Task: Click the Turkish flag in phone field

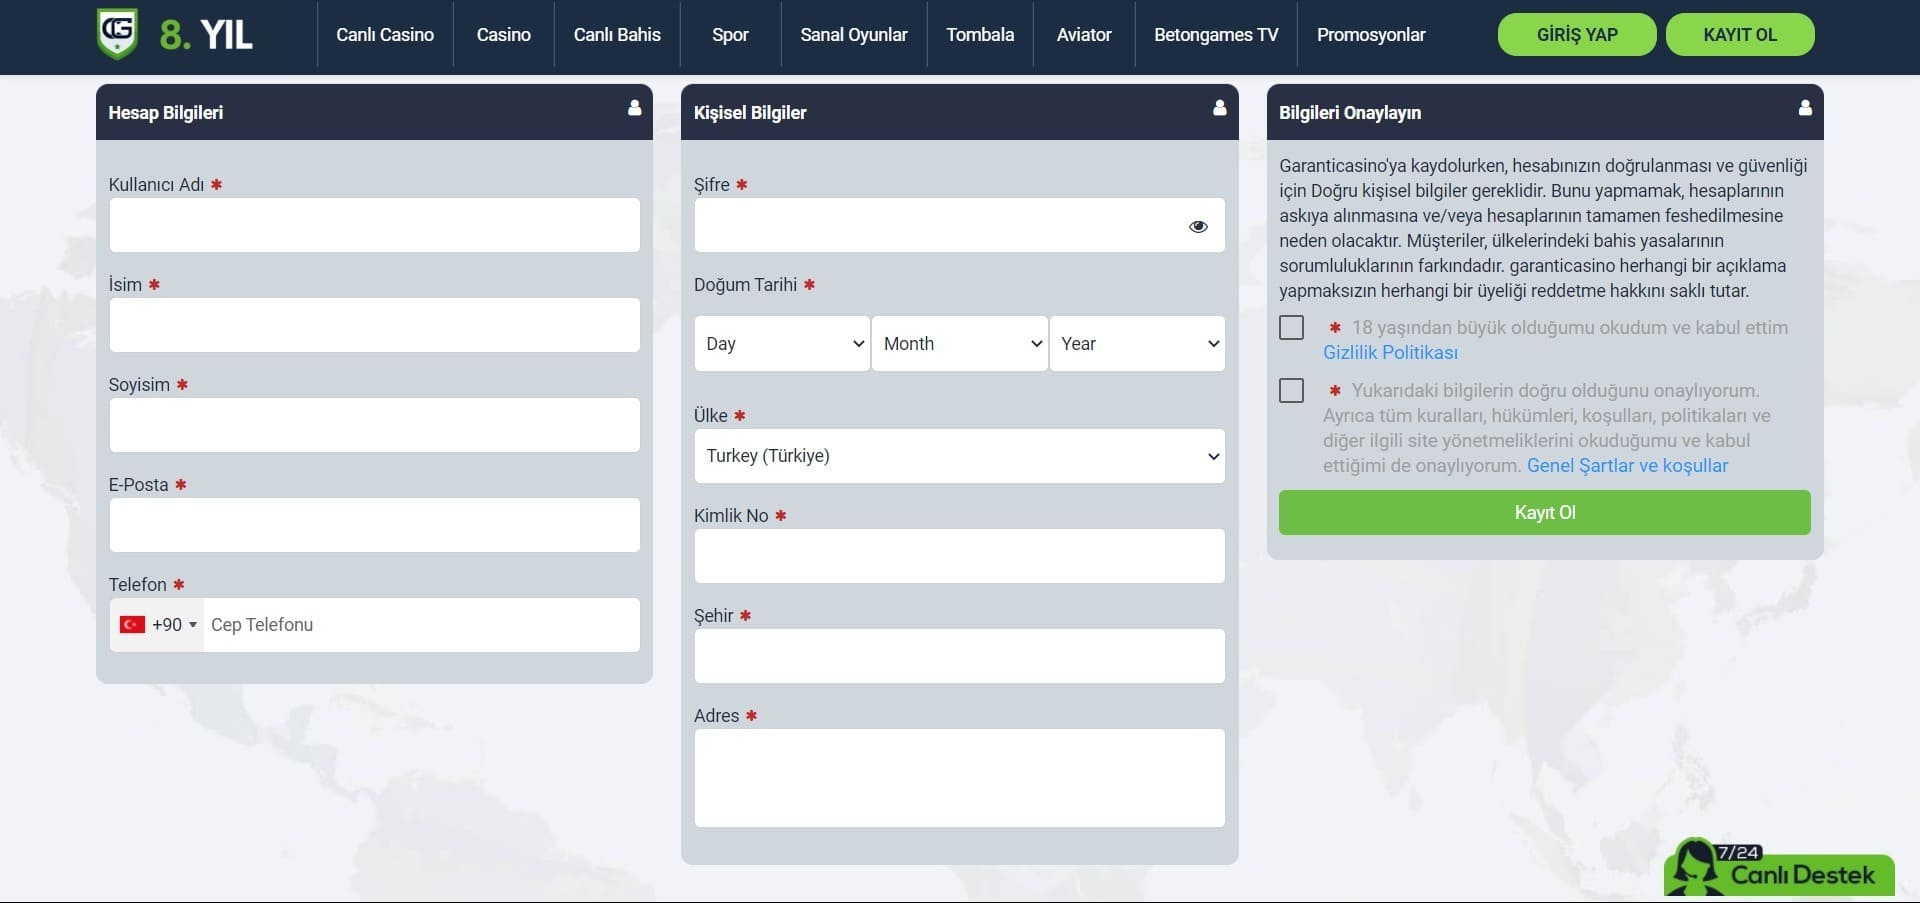Action: click(x=132, y=625)
